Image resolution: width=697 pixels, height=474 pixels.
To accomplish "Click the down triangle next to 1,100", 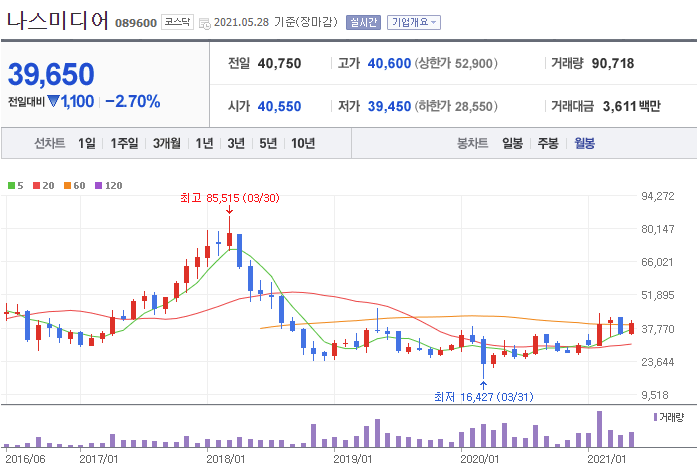I will point(53,101).
